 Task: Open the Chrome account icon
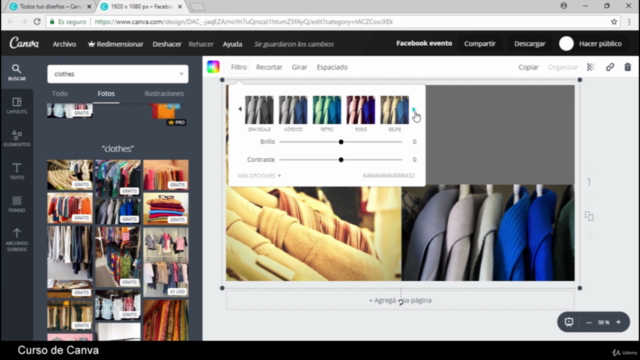(x=564, y=6)
